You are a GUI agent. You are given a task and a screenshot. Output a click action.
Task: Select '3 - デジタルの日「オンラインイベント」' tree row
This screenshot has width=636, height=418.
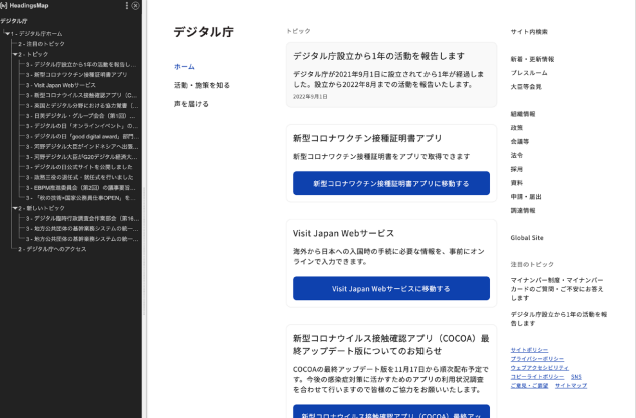82,126
